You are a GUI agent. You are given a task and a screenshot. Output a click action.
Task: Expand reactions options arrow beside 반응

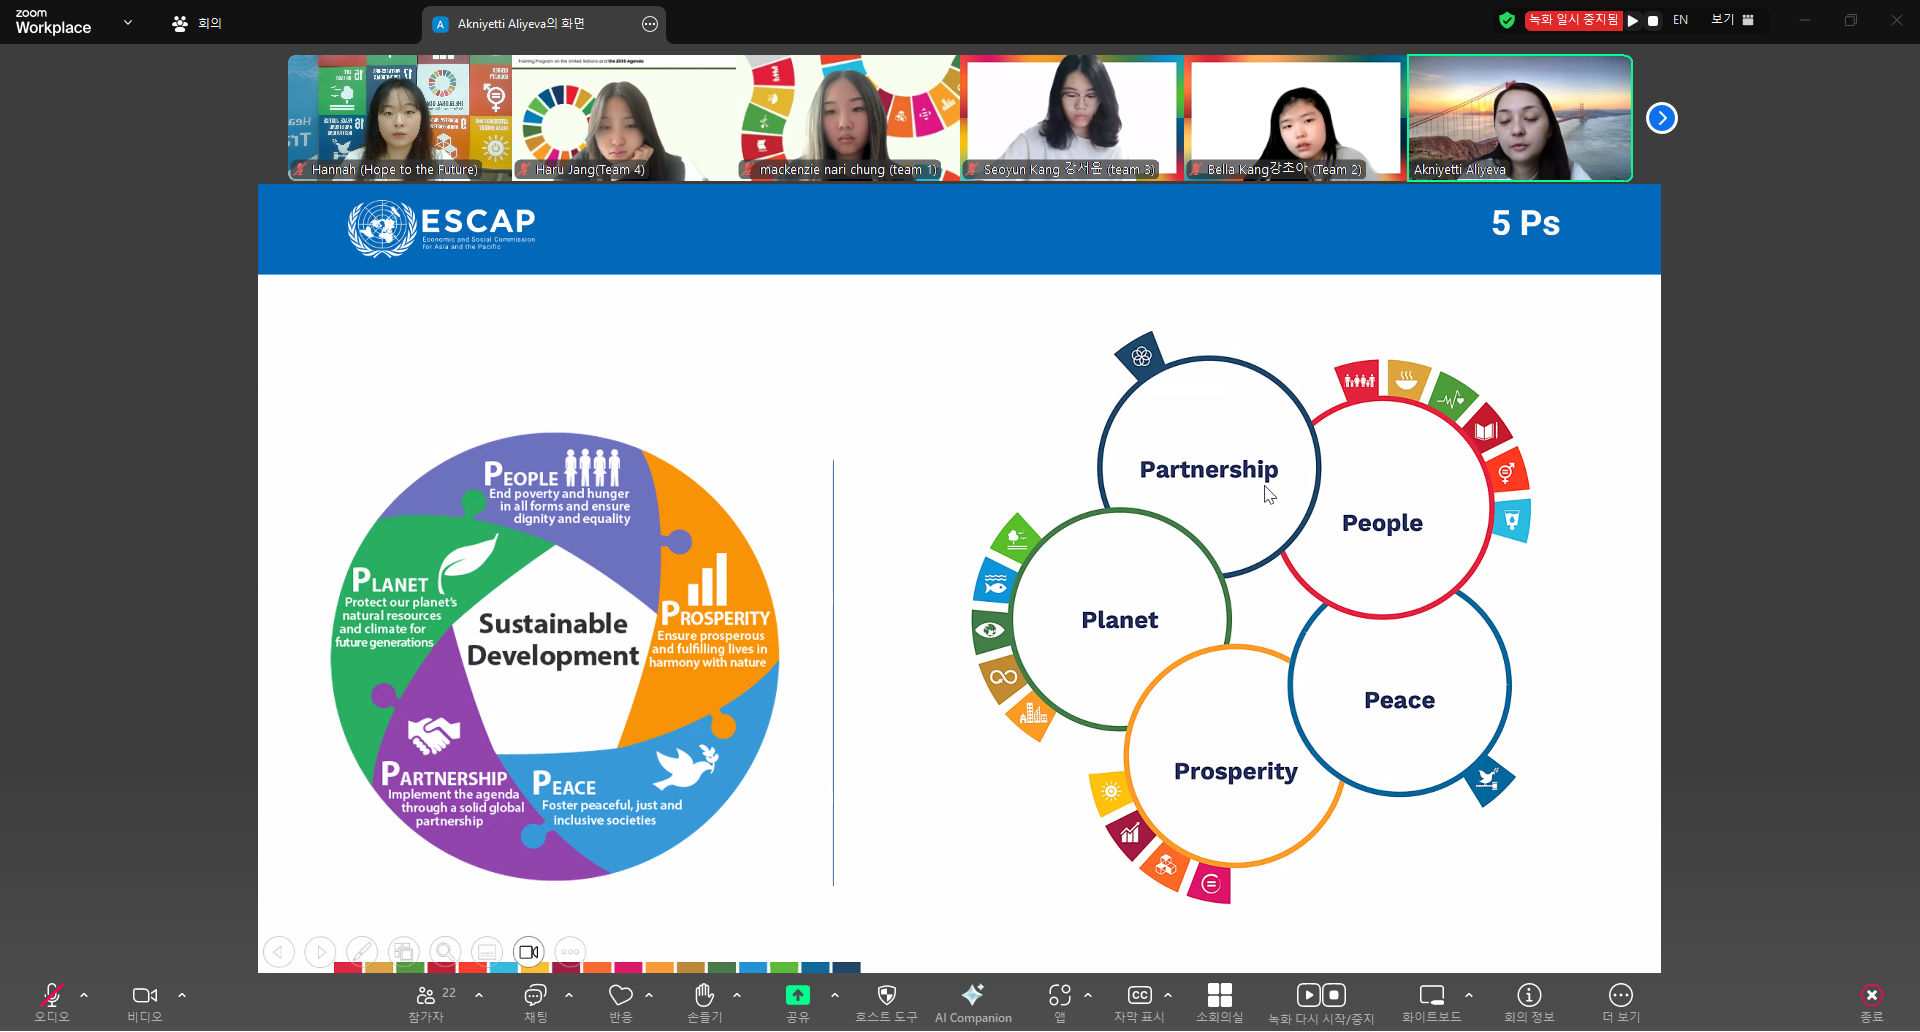coord(649,996)
